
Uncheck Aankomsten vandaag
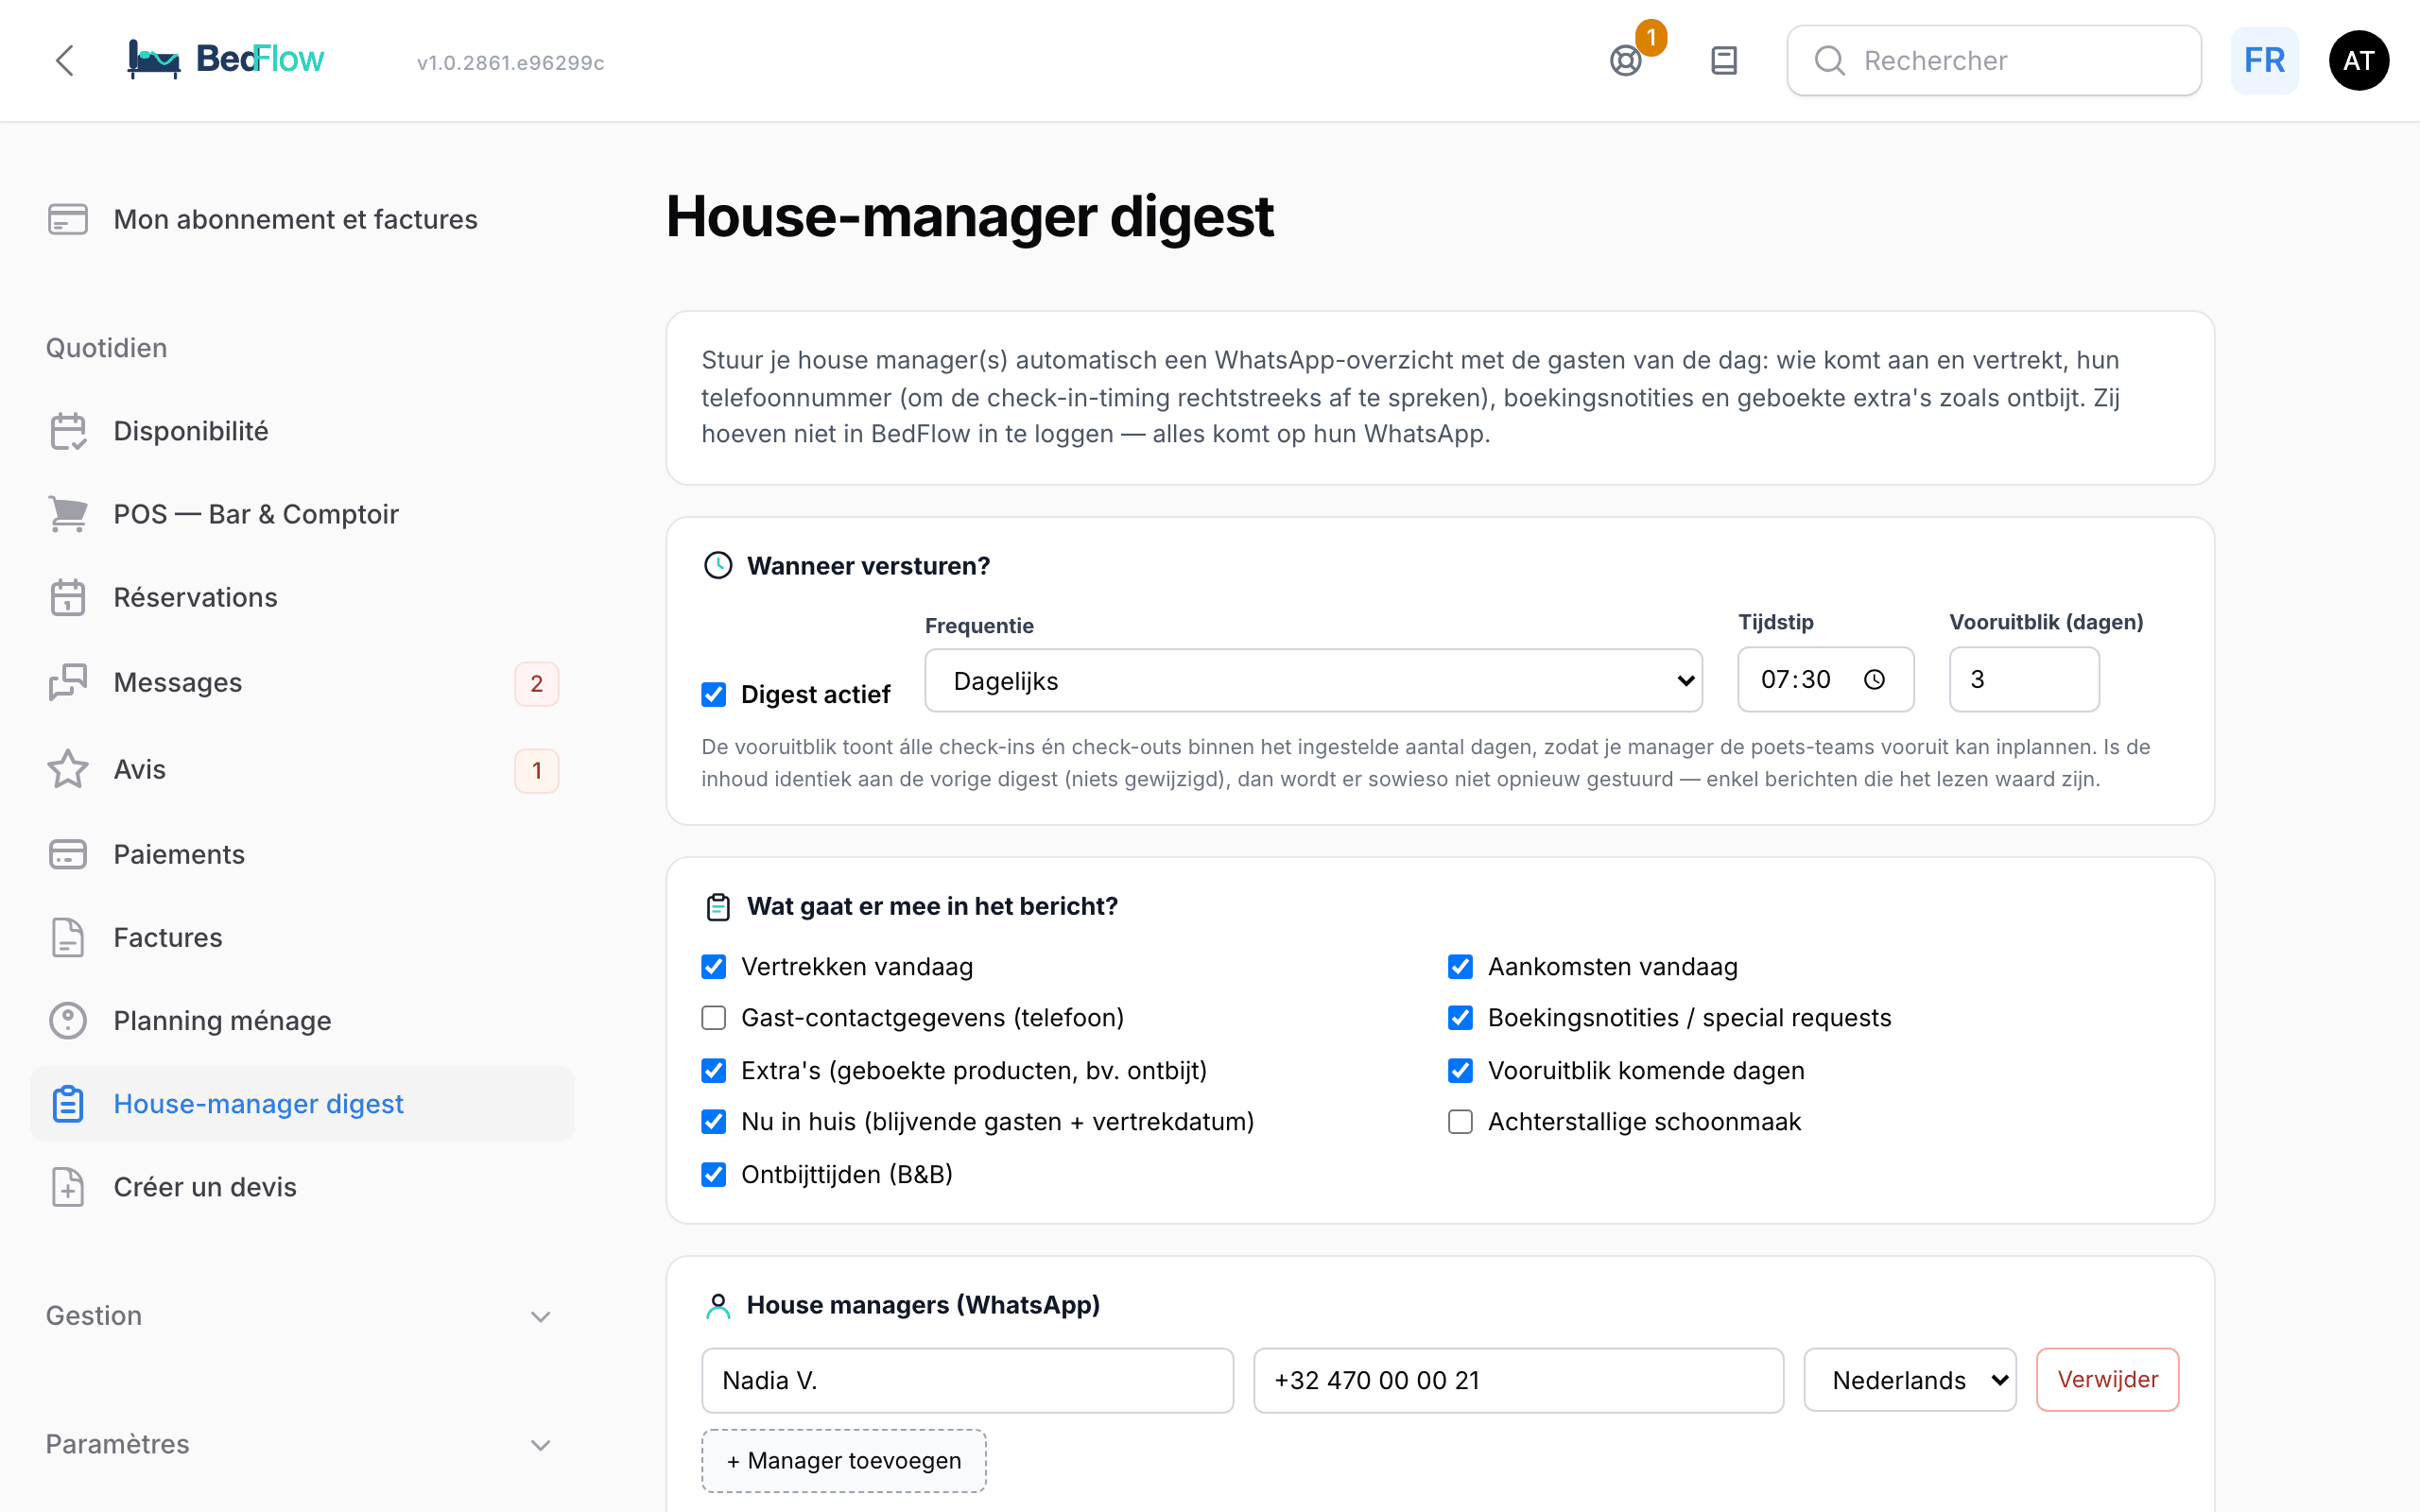tap(1461, 967)
